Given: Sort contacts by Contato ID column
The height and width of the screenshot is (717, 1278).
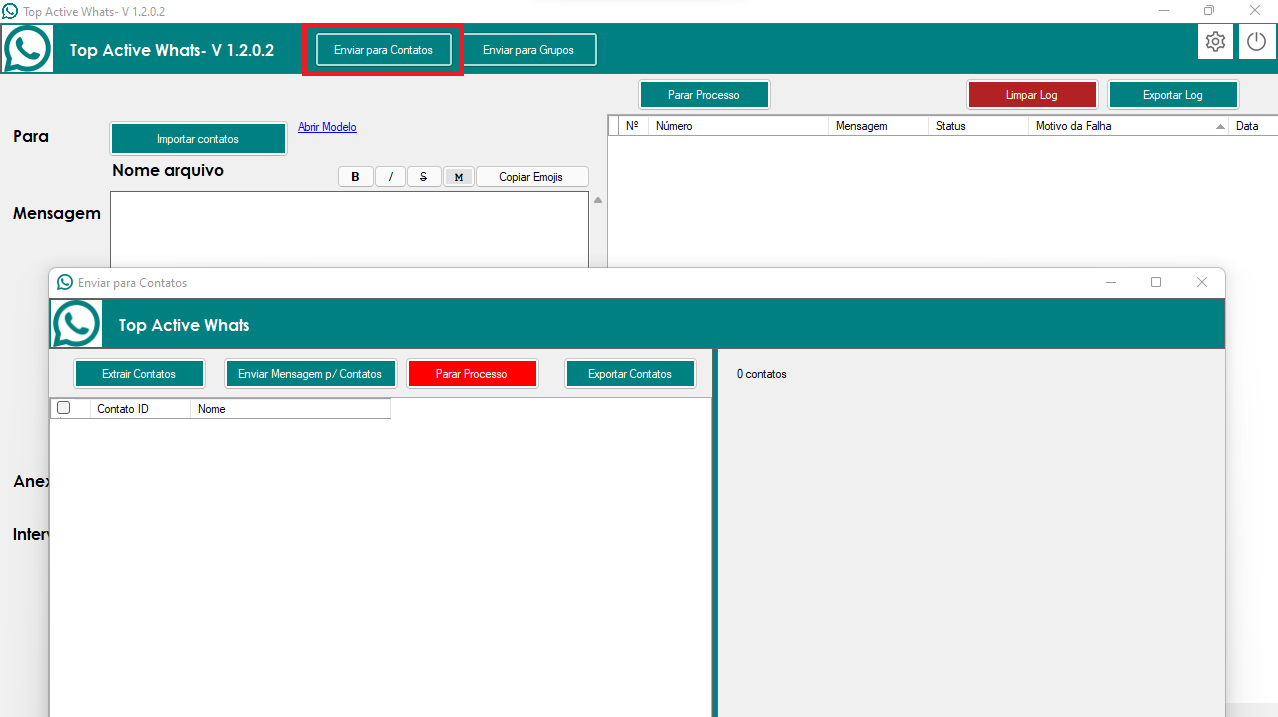Looking at the screenshot, I should tap(140, 409).
